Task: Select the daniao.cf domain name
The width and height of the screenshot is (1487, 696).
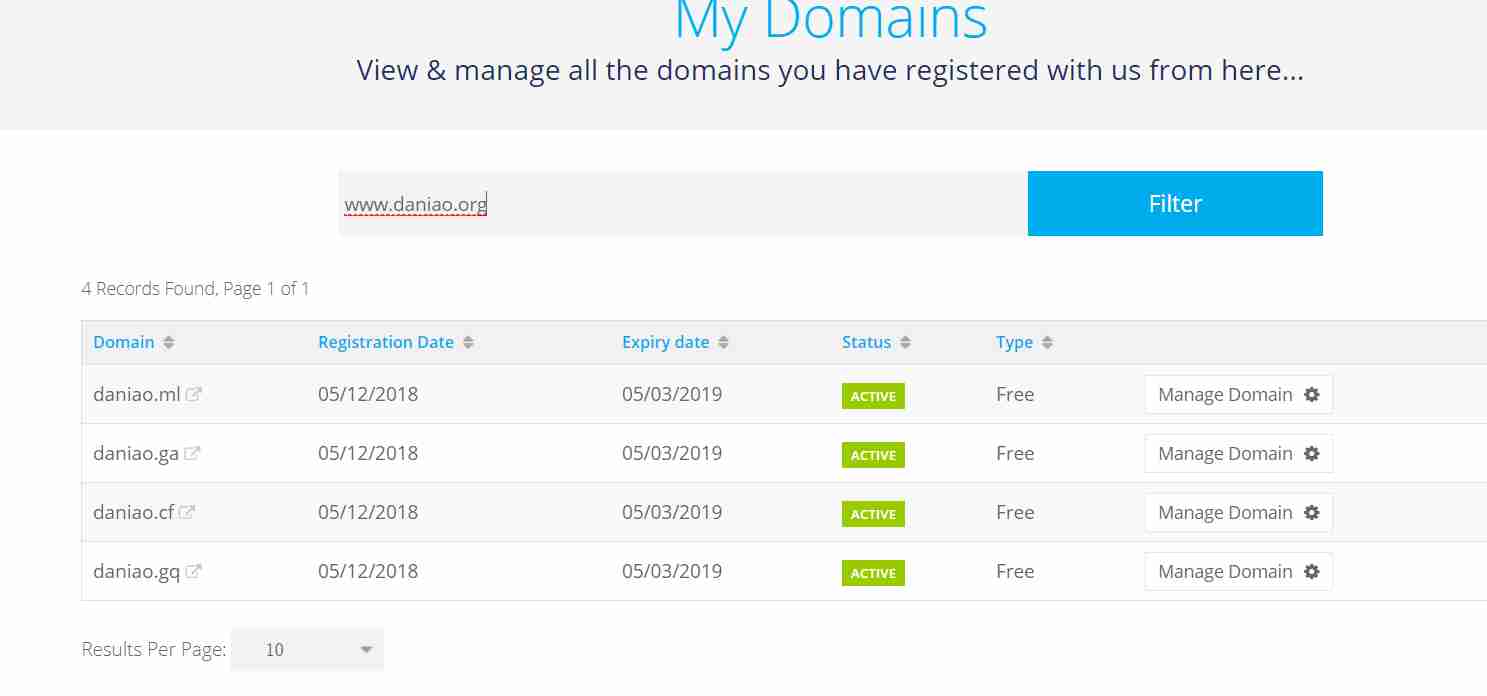Action: [133, 512]
